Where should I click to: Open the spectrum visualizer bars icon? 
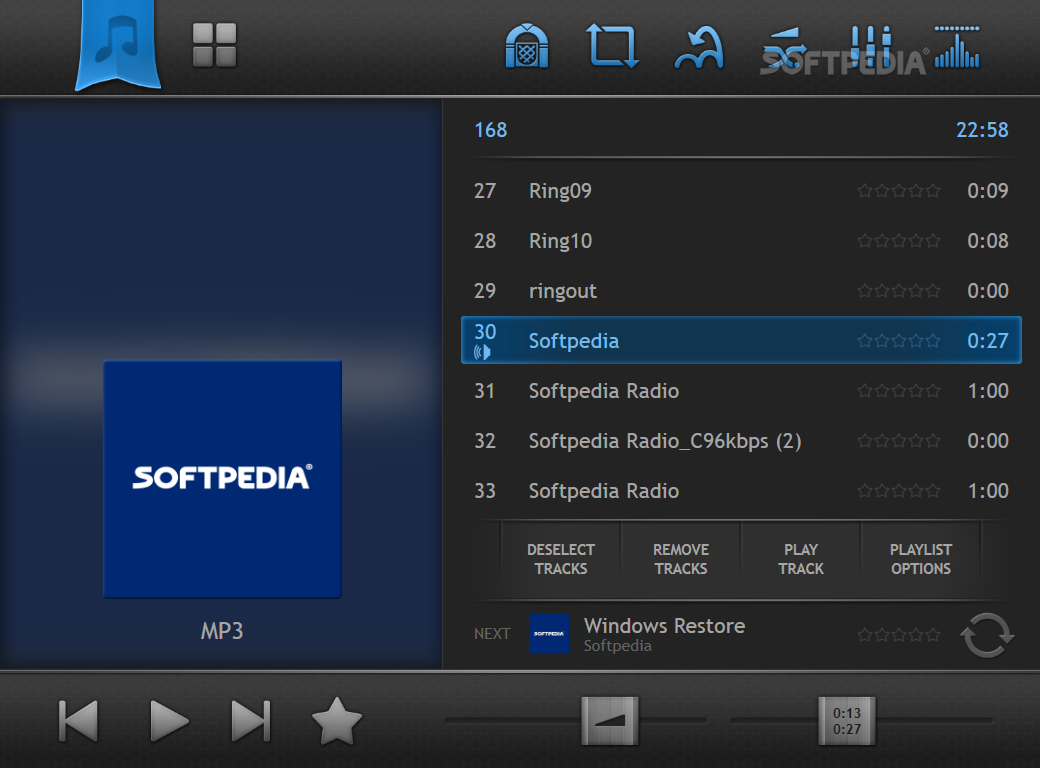[x=957, y=46]
